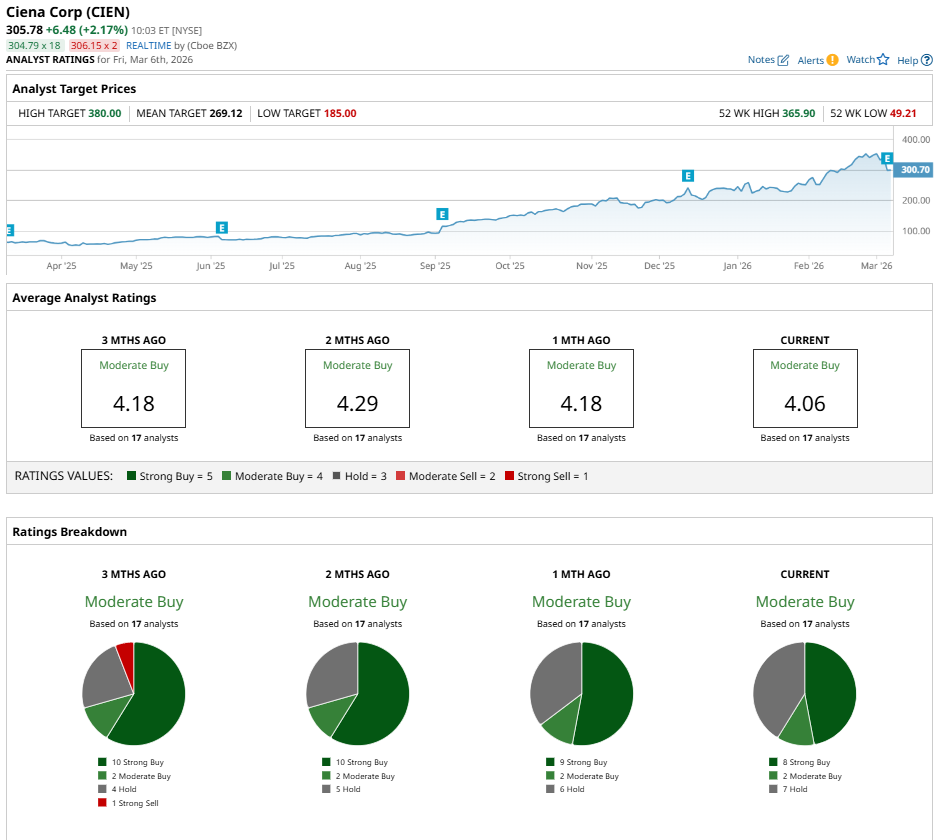Click the orange Alerts exclamation icon
The height and width of the screenshot is (840, 938).
[832, 60]
